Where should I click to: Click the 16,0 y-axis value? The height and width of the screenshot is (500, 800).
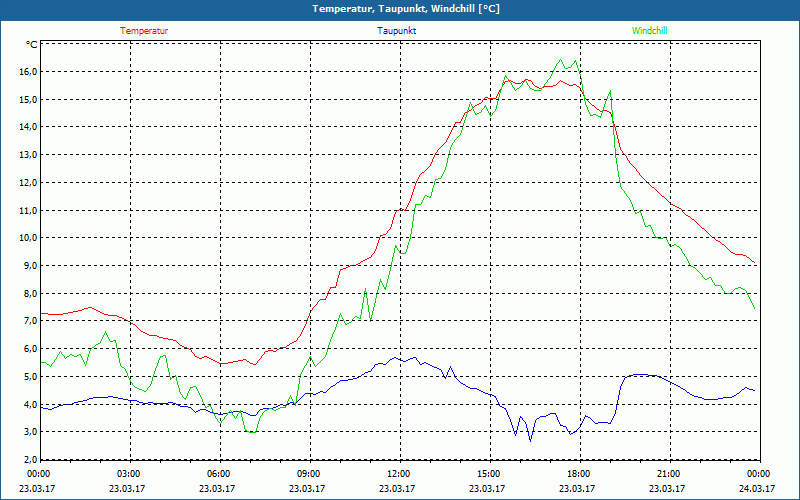click(x=28, y=71)
